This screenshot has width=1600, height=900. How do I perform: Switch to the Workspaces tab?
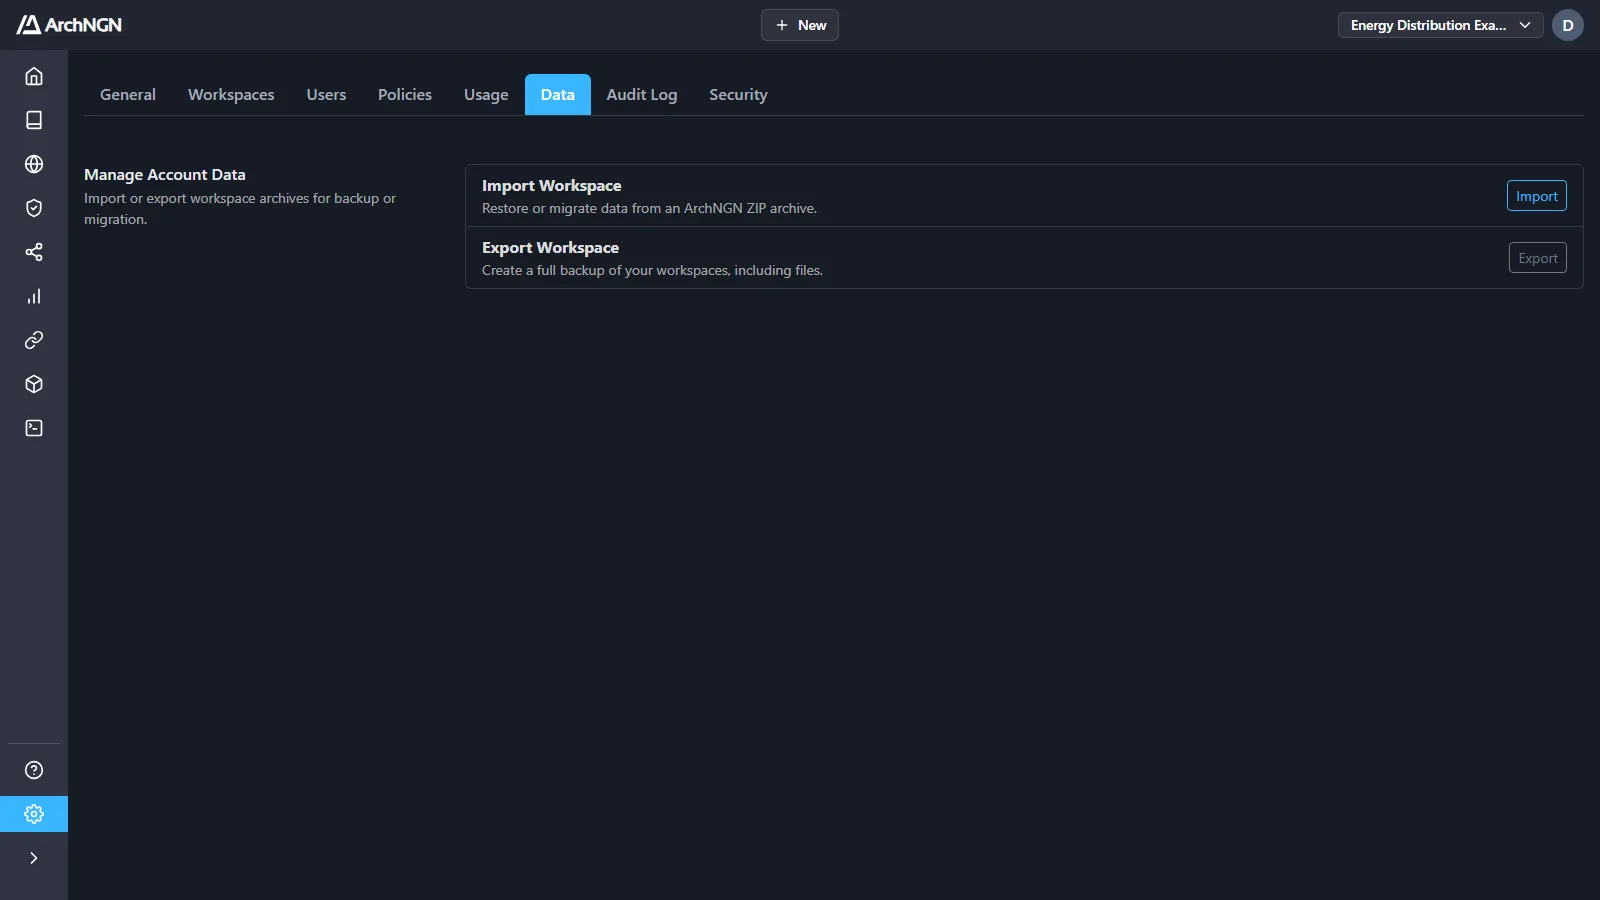[231, 95]
